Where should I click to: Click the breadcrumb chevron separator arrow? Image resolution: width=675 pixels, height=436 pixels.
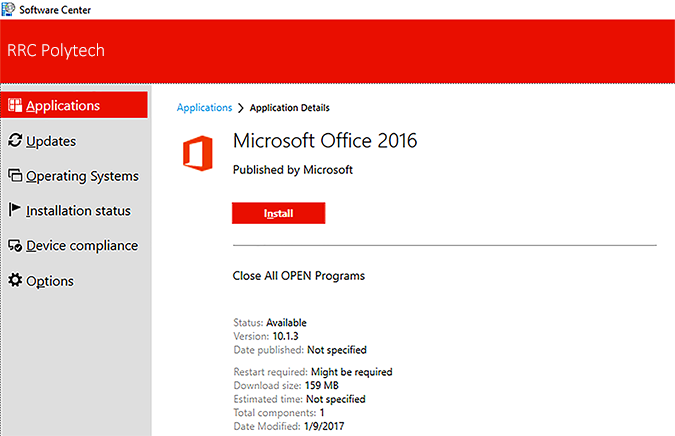click(241, 108)
